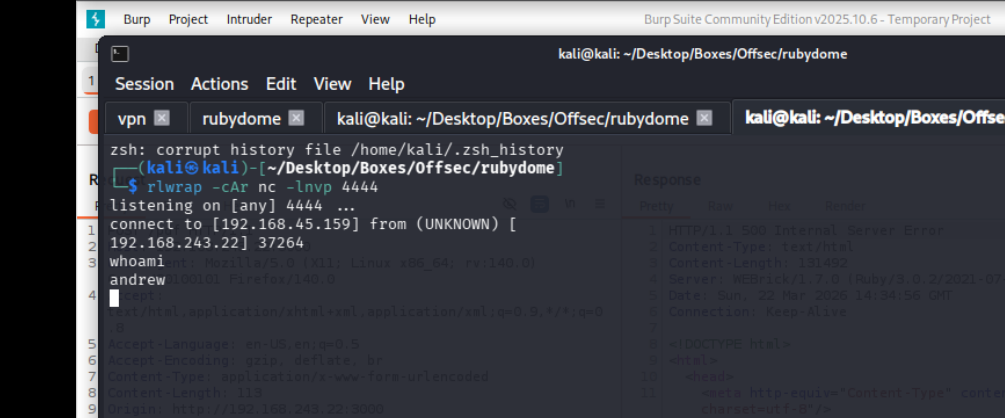This screenshot has height=418, width=1005.
Task: Open the Intruder menu
Action: (249, 19)
